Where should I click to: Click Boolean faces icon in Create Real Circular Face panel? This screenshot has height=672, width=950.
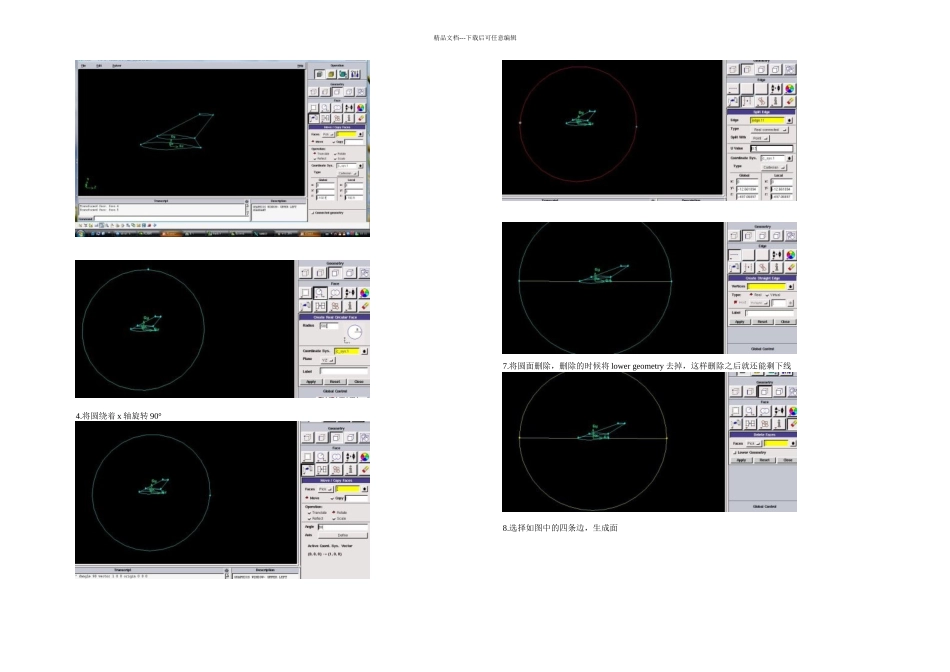(335, 293)
